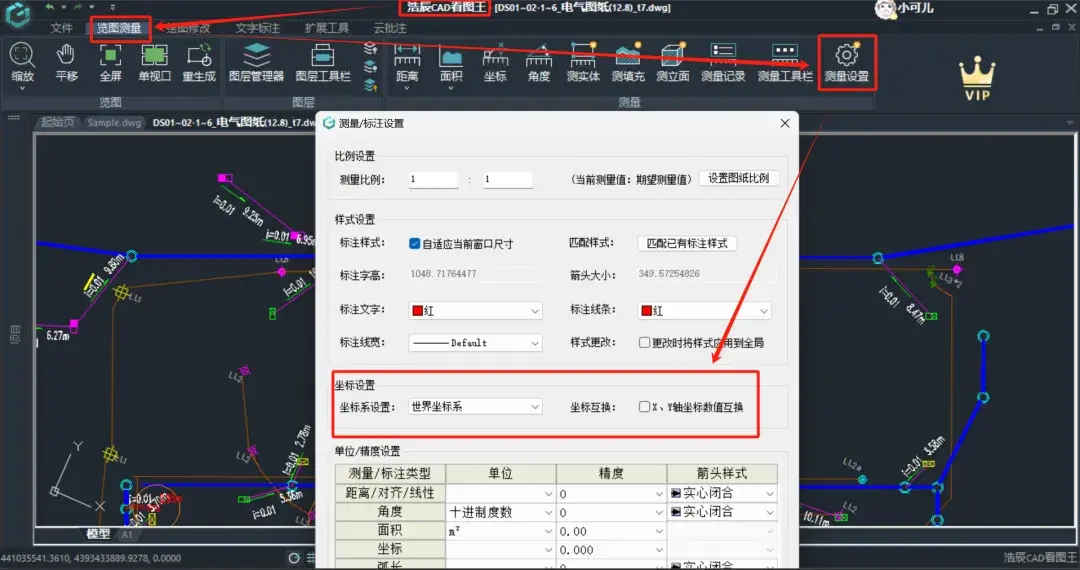
Task: Click the redo arrow in title bar
Action: tap(77, 7)
